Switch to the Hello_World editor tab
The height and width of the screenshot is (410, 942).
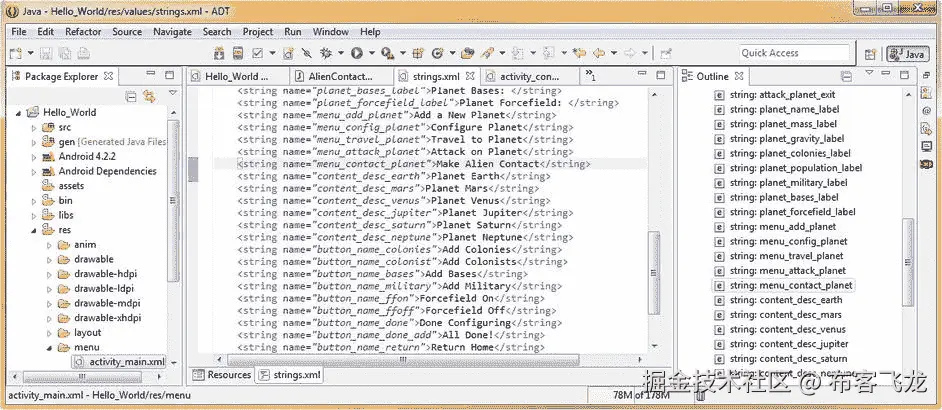(x=236, y=76)
